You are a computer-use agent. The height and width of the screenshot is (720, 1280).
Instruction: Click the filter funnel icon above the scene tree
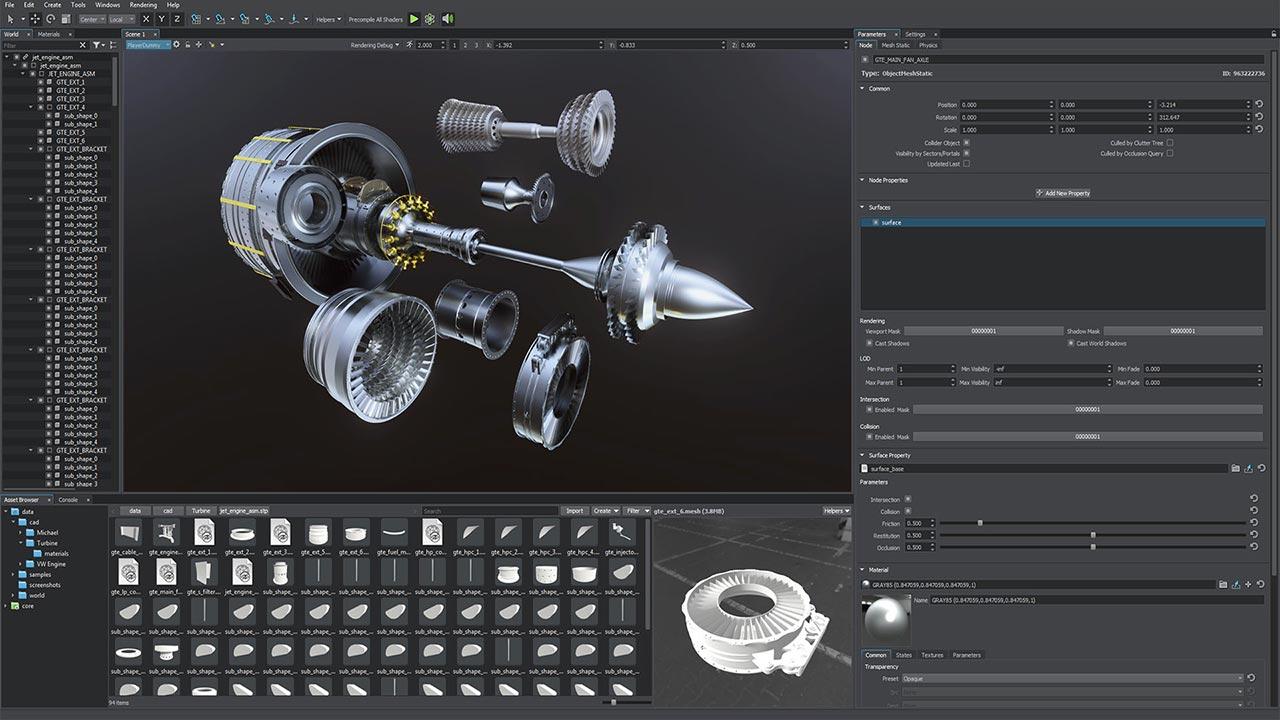(x=98, y=45)
